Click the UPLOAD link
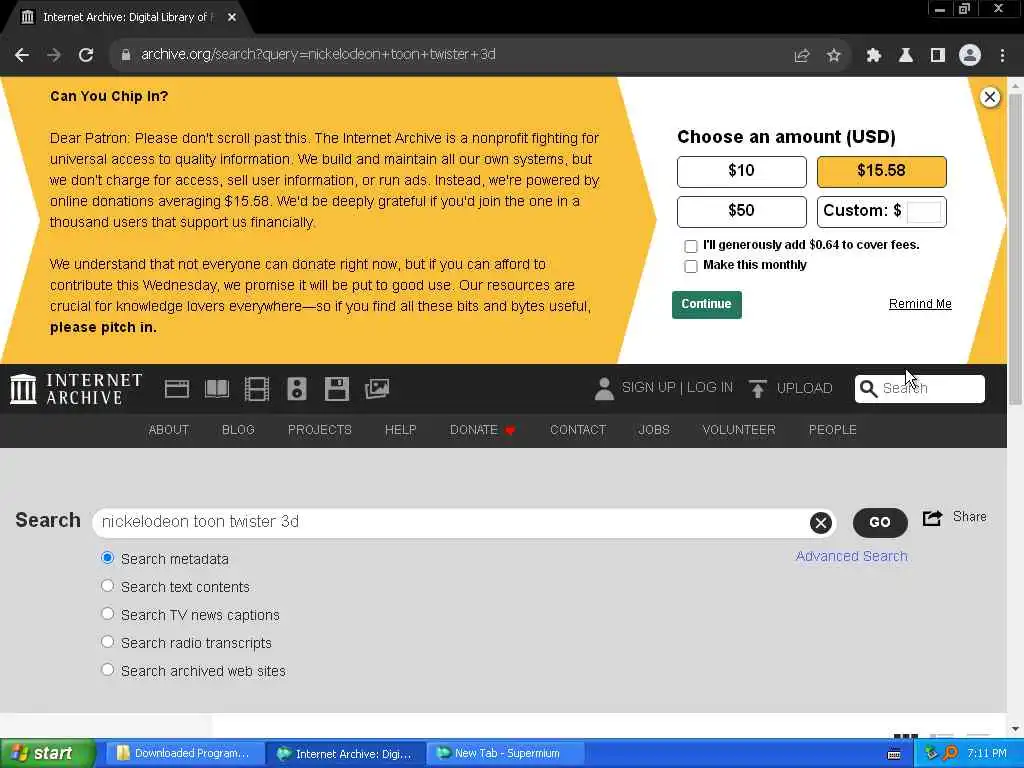The image size is (1024, 768). coord(805,389)
